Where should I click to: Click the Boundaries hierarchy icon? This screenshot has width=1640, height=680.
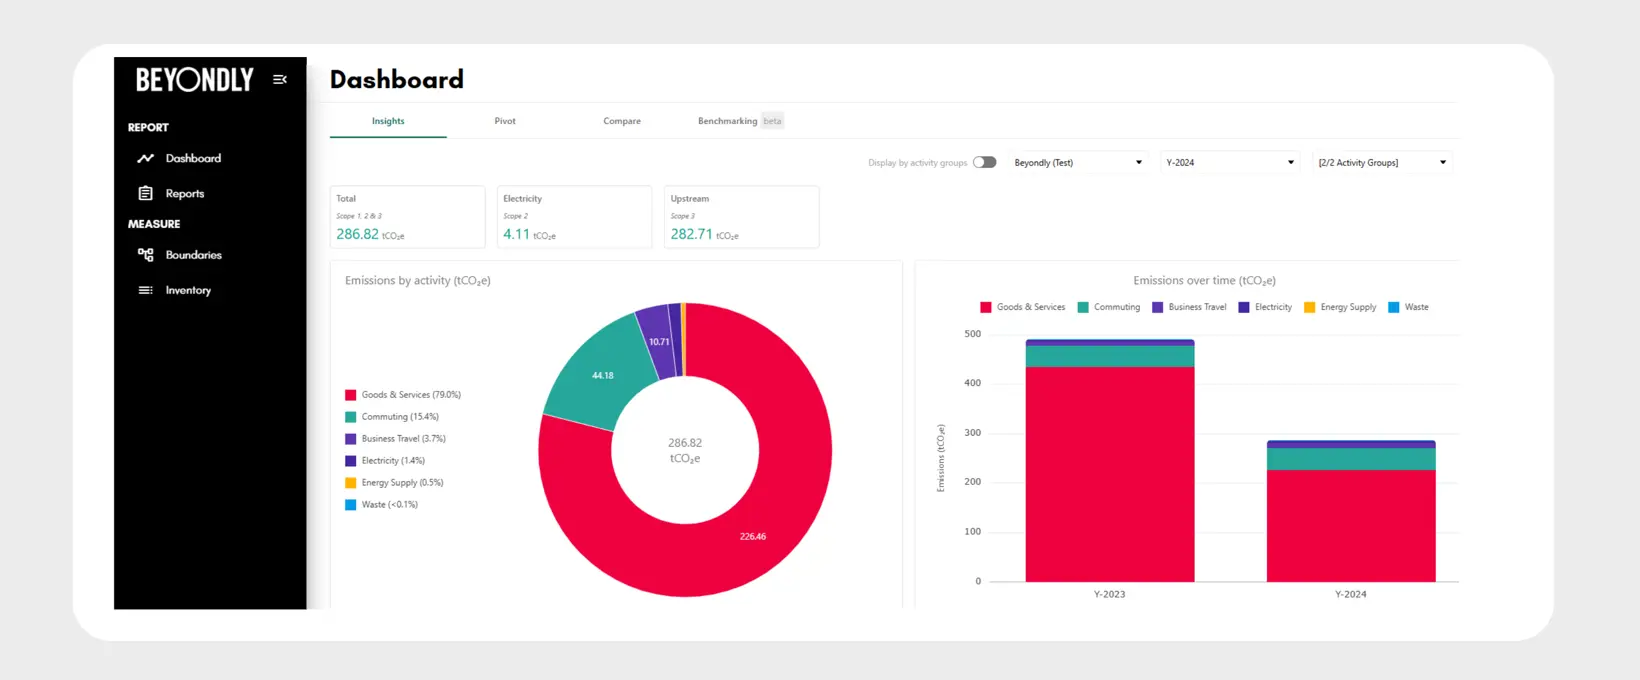point(146,255)
